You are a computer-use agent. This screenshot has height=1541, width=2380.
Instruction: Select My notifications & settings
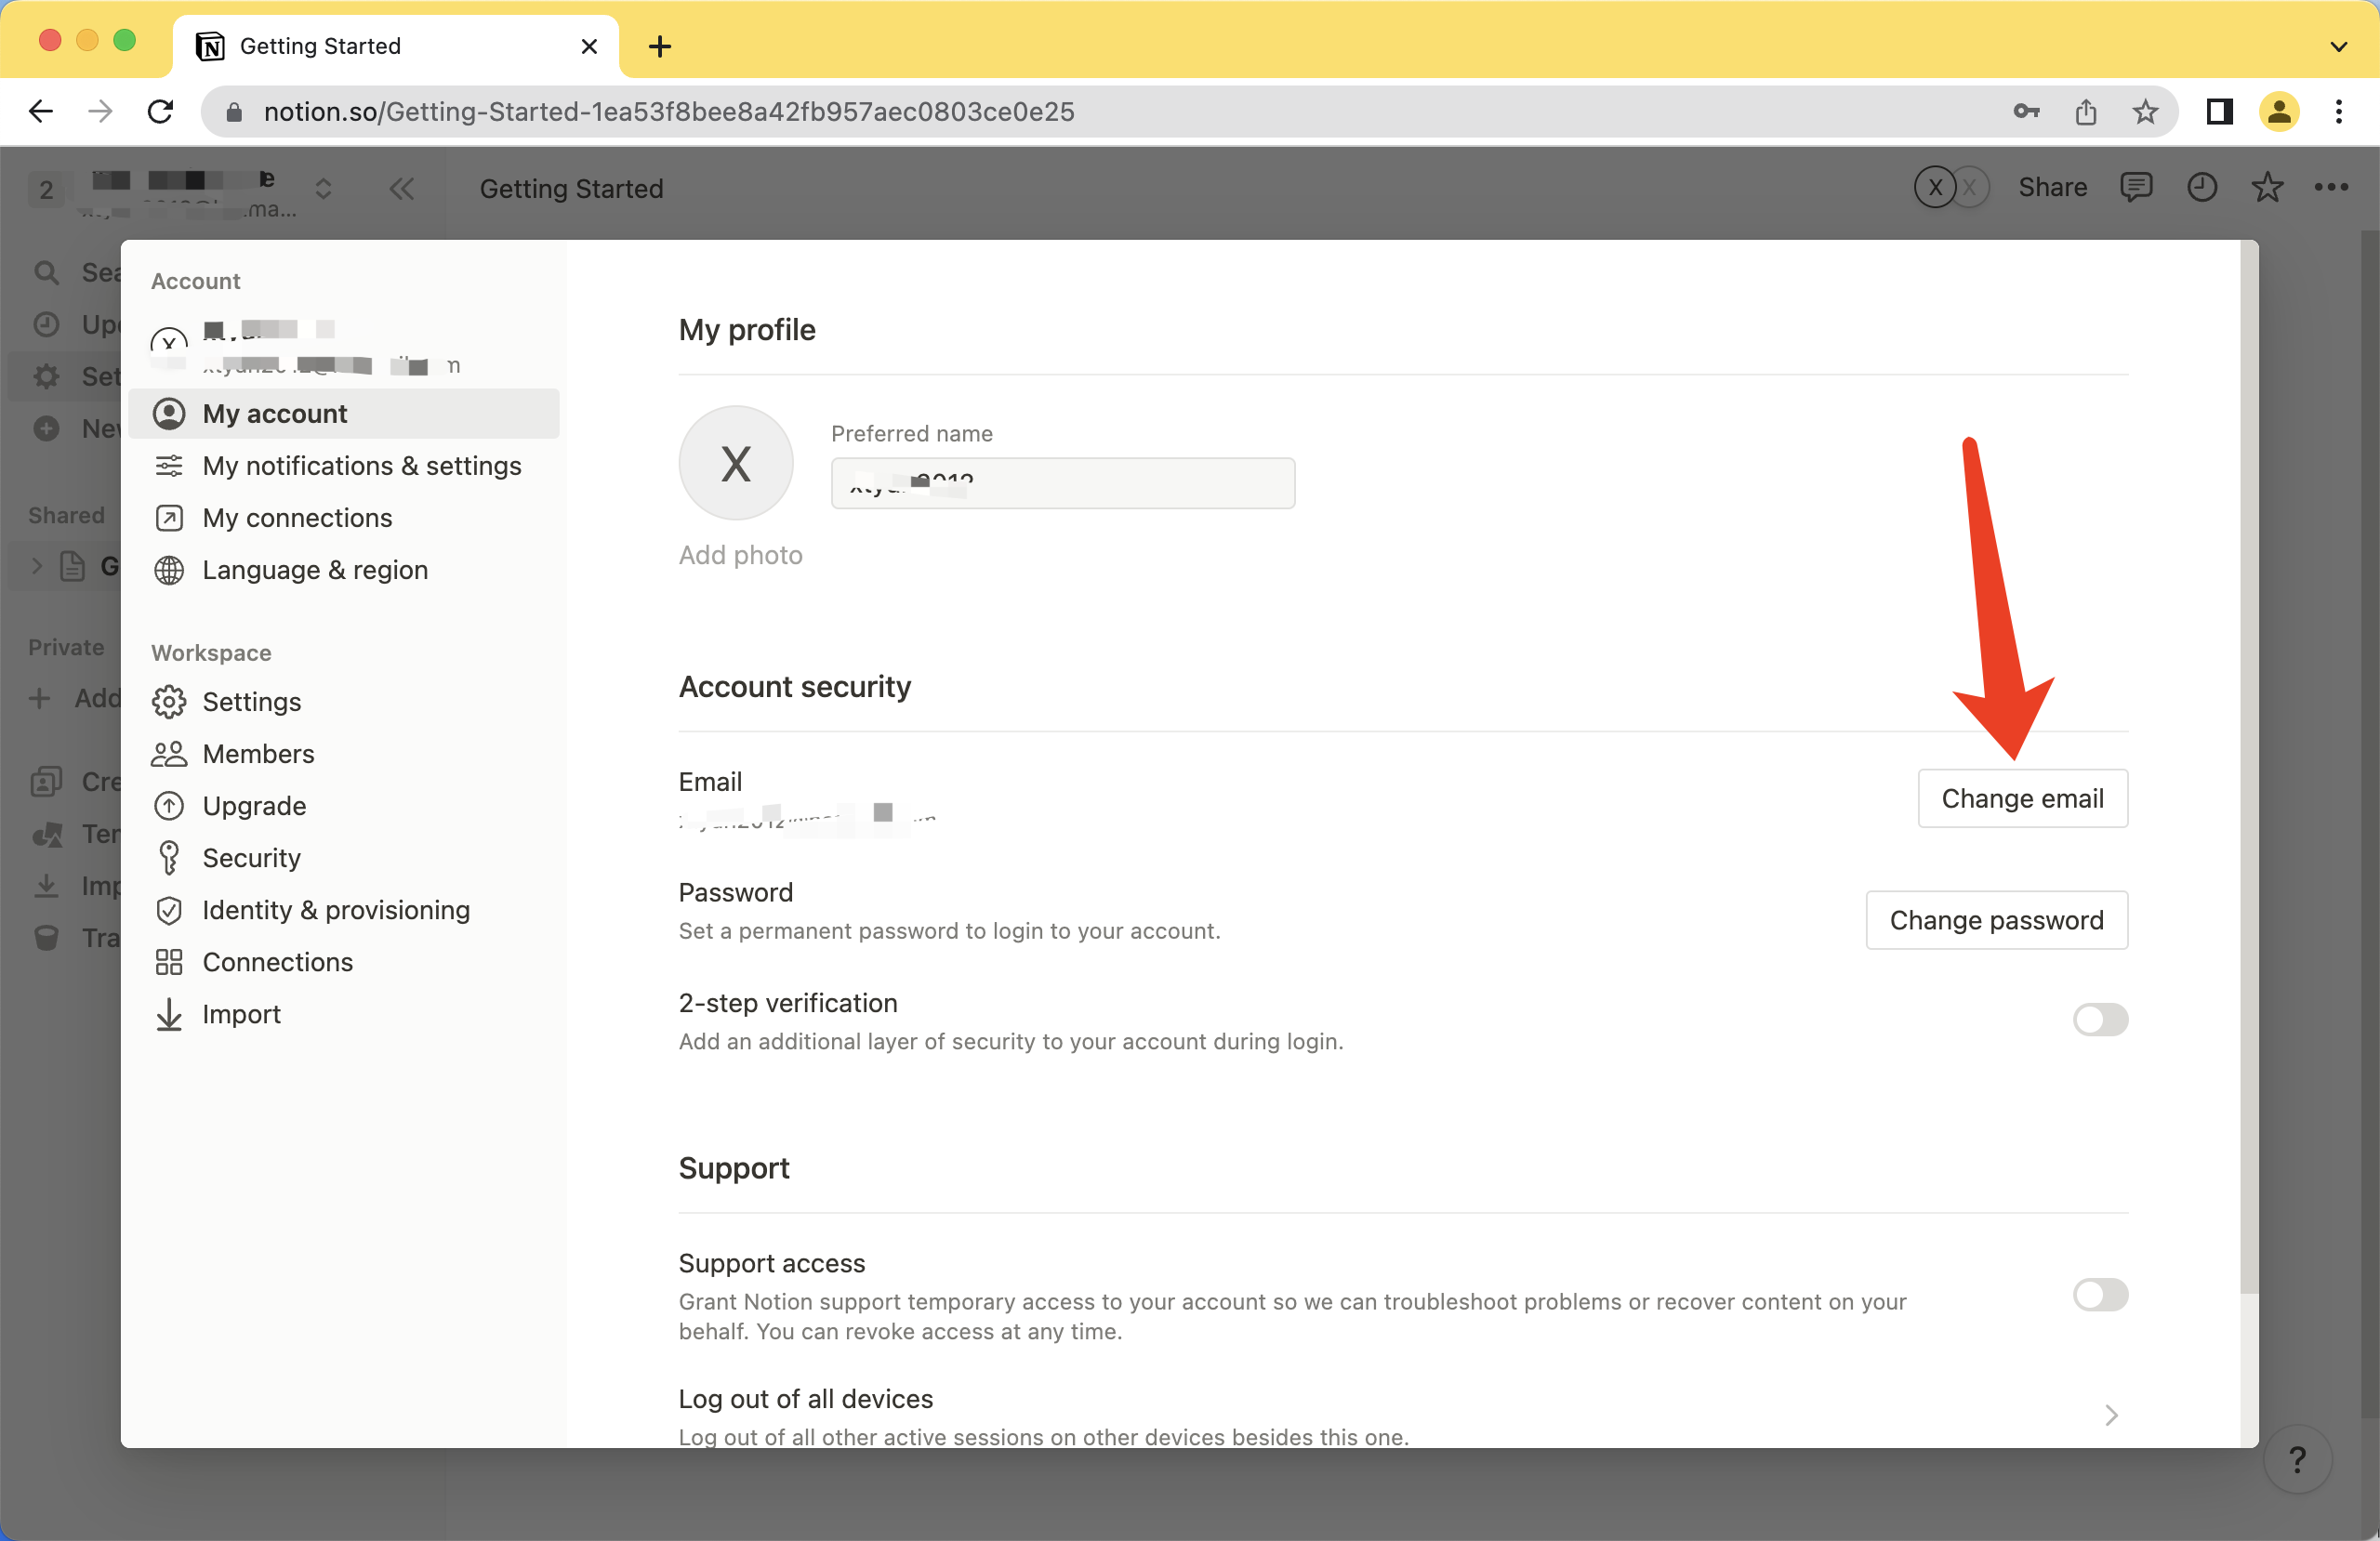click(361, 466)
